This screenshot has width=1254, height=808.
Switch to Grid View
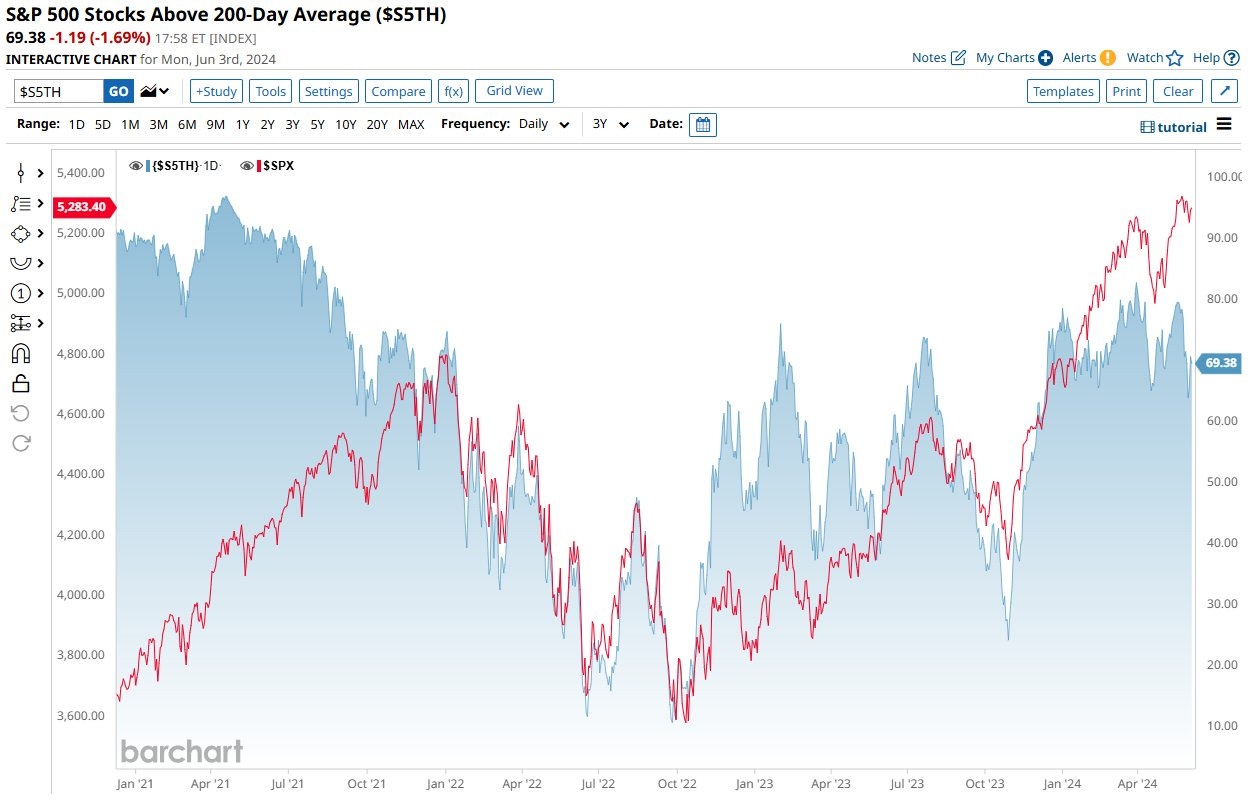pos(514,91)
